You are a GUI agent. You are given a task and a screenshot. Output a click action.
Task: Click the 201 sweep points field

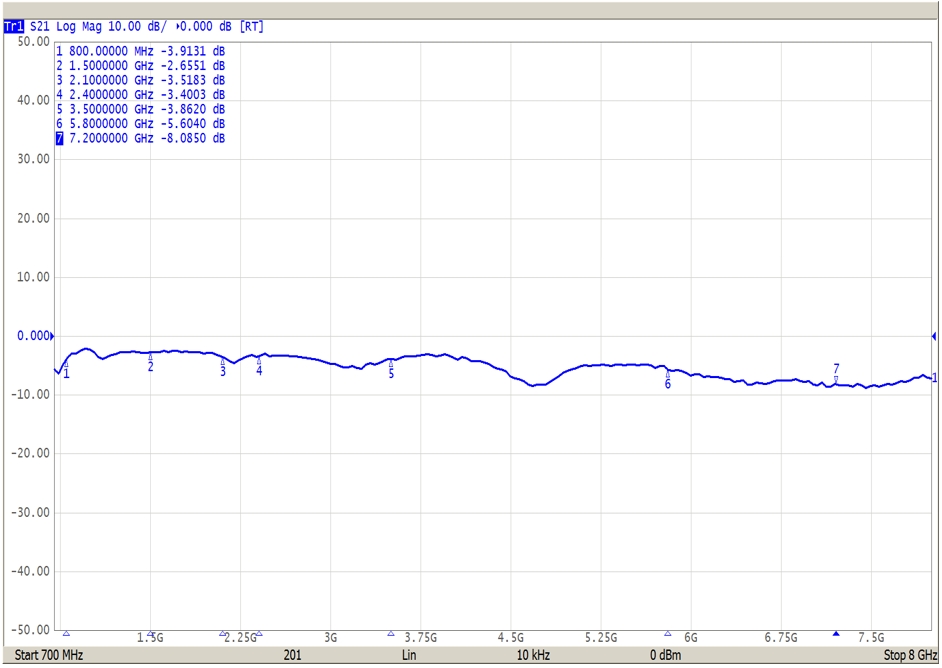tap(293, 656)
